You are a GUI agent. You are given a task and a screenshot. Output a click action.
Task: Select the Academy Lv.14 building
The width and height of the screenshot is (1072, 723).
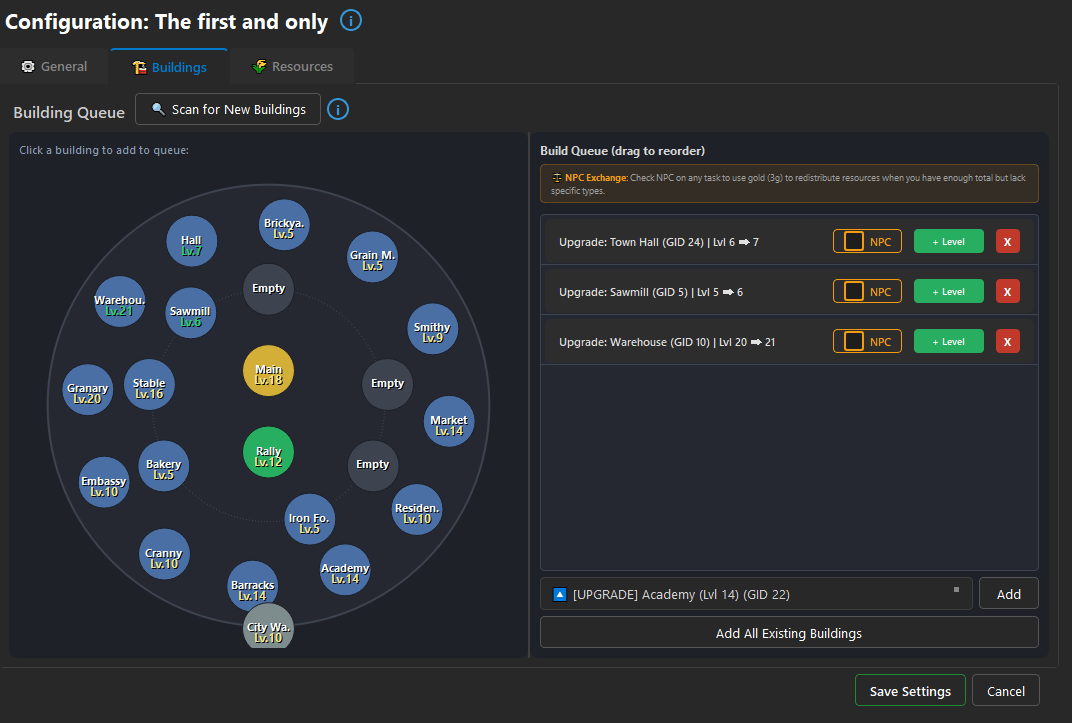[x=345, y=570]
